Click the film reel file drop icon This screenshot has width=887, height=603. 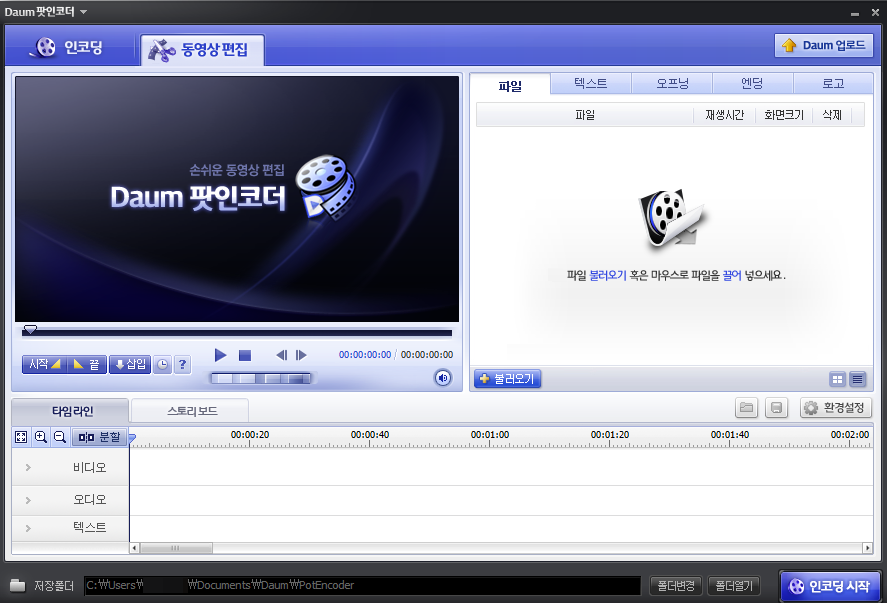pyautogui.click(x=671, y=218)
